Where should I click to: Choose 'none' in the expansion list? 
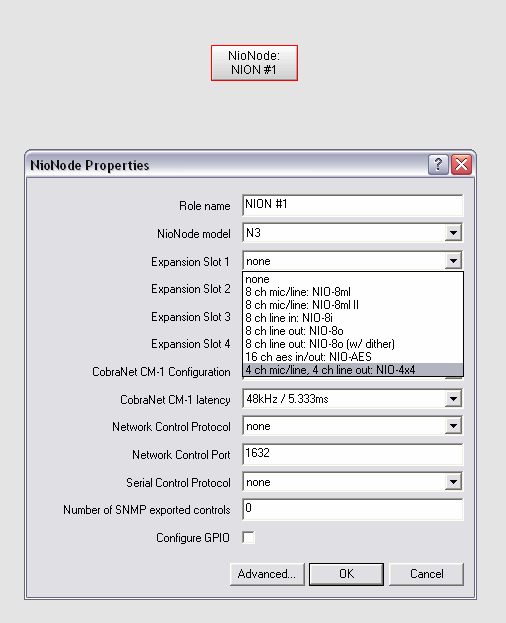353,279
